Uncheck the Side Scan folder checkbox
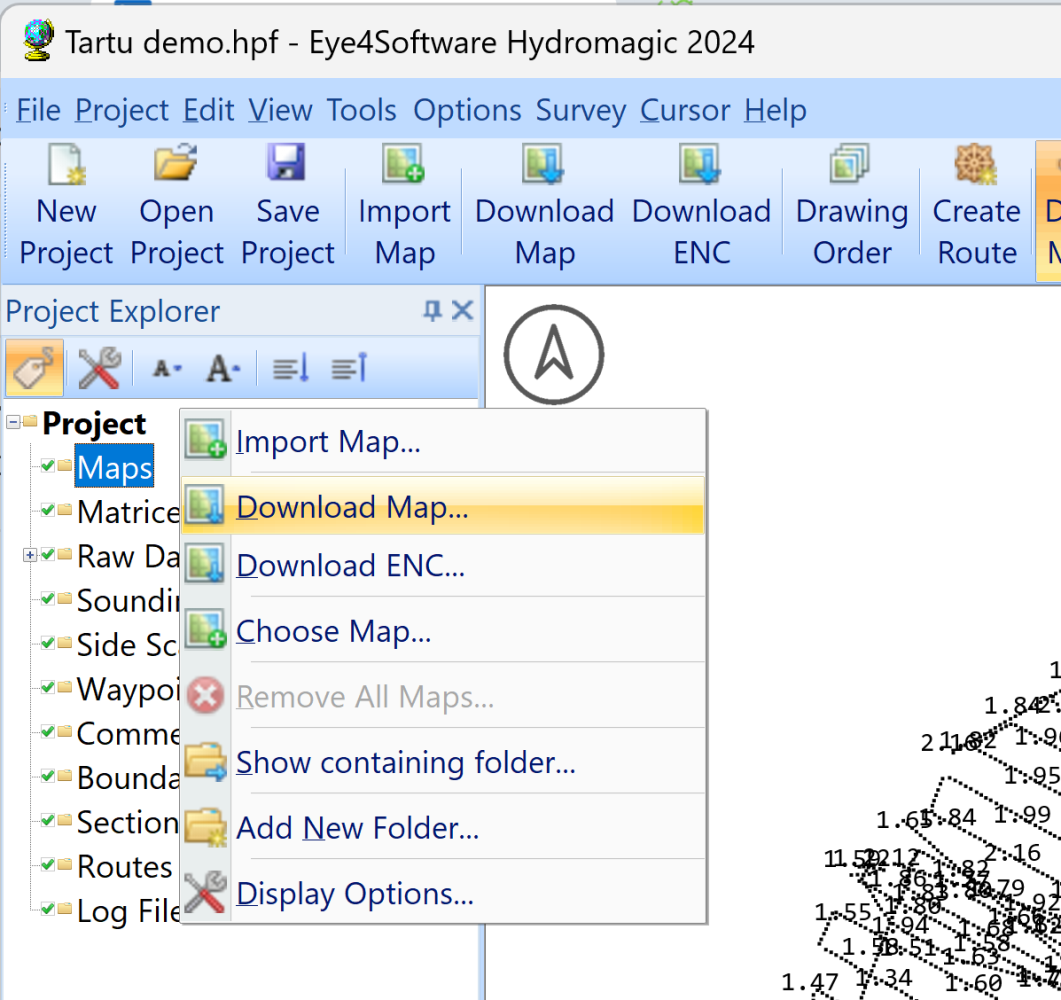Viewport: 1061px width, 1000px height. coord(47,643)
